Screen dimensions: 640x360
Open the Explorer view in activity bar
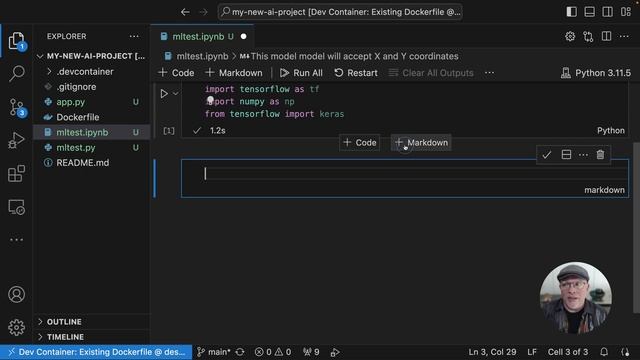click(x=16, y=41)
